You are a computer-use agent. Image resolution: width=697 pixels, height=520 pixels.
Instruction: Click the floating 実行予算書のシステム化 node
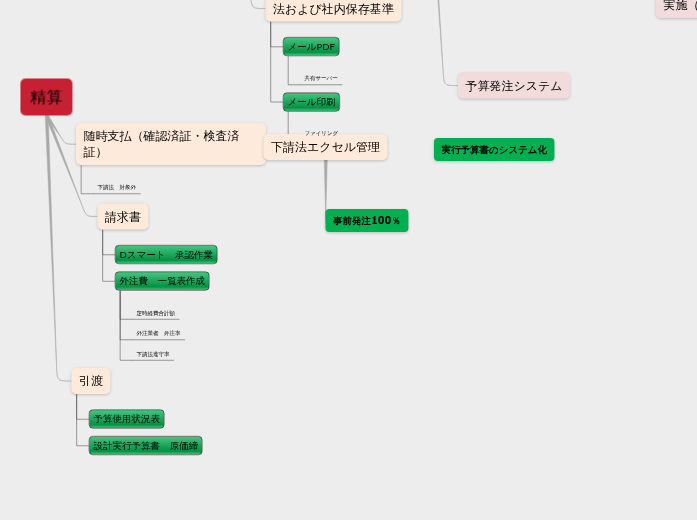tap(493, 150)
